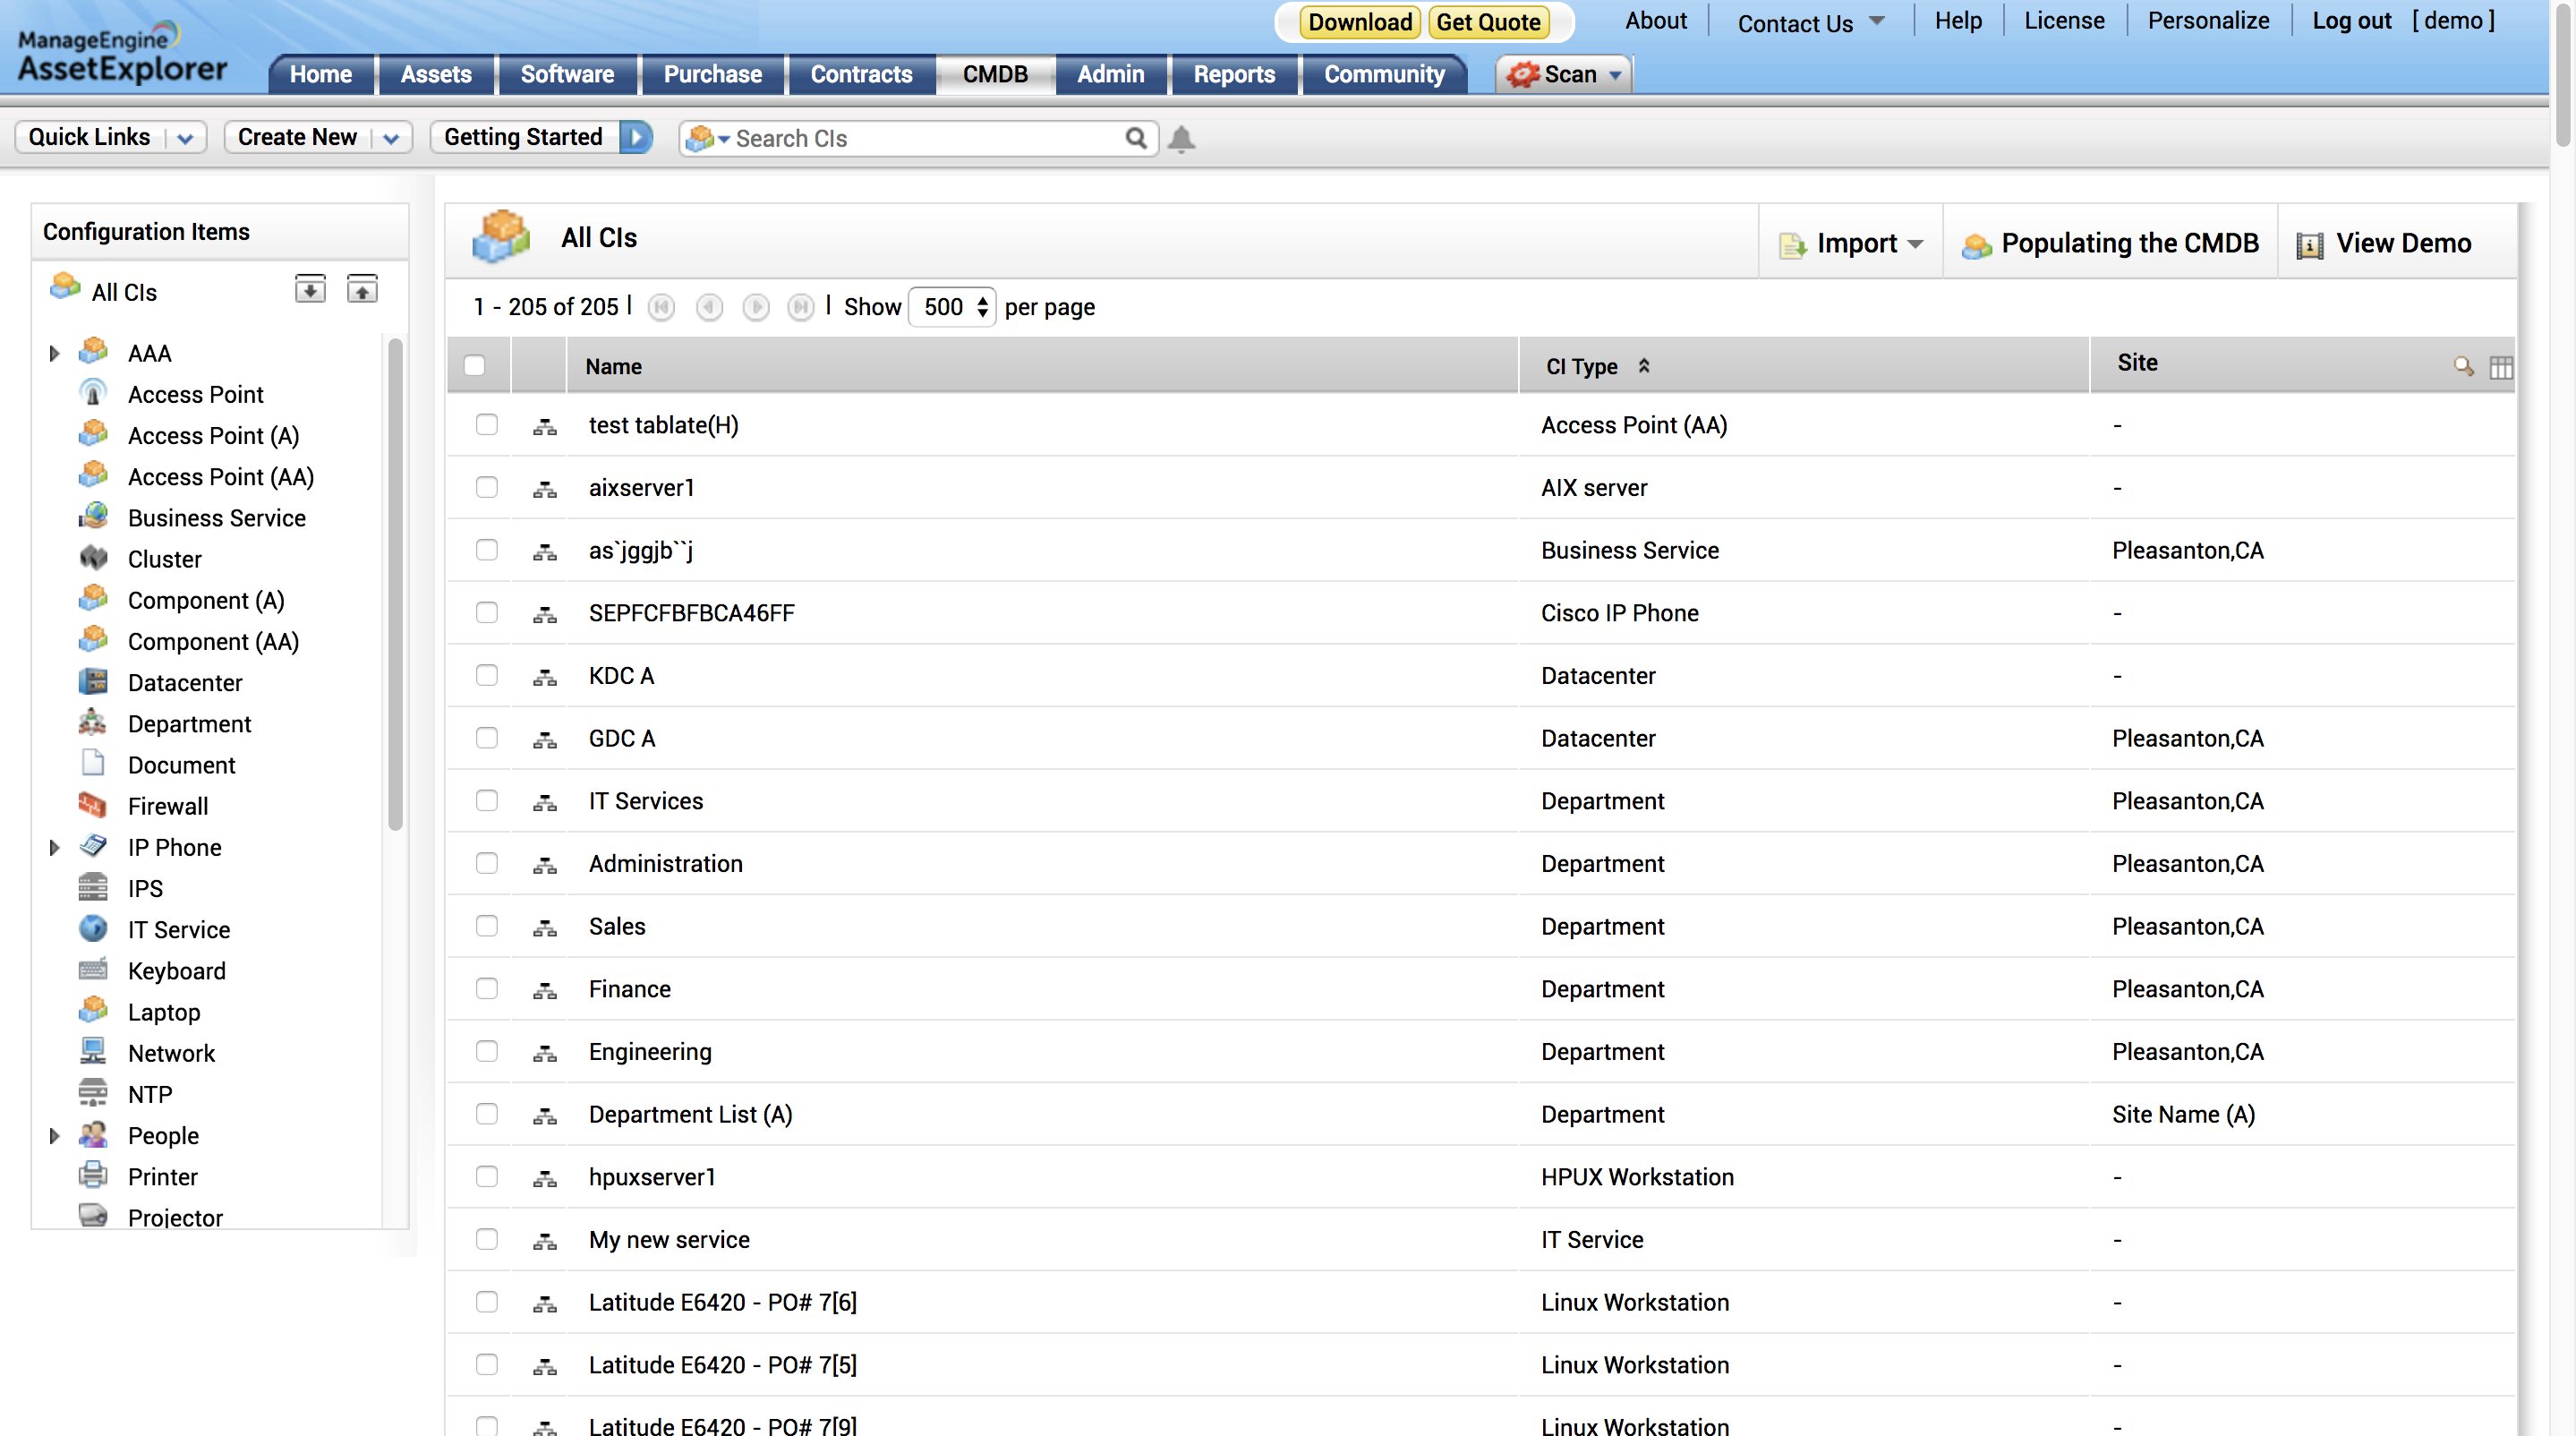Click the search magnifier in Search CIs
This screenshot has height=1436, width=2576.
[1135, 138]
